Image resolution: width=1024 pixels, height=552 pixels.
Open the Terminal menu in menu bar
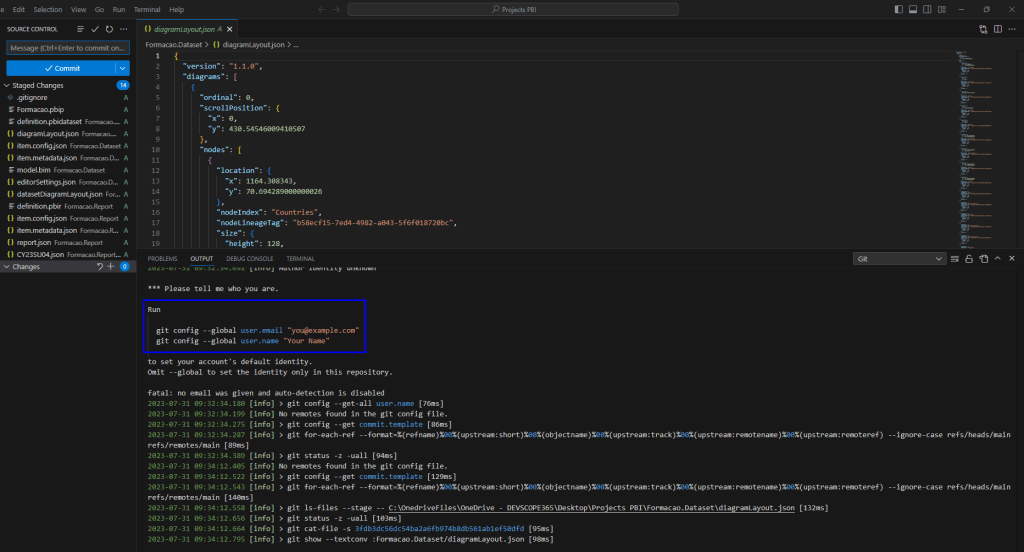coord(147,9)
